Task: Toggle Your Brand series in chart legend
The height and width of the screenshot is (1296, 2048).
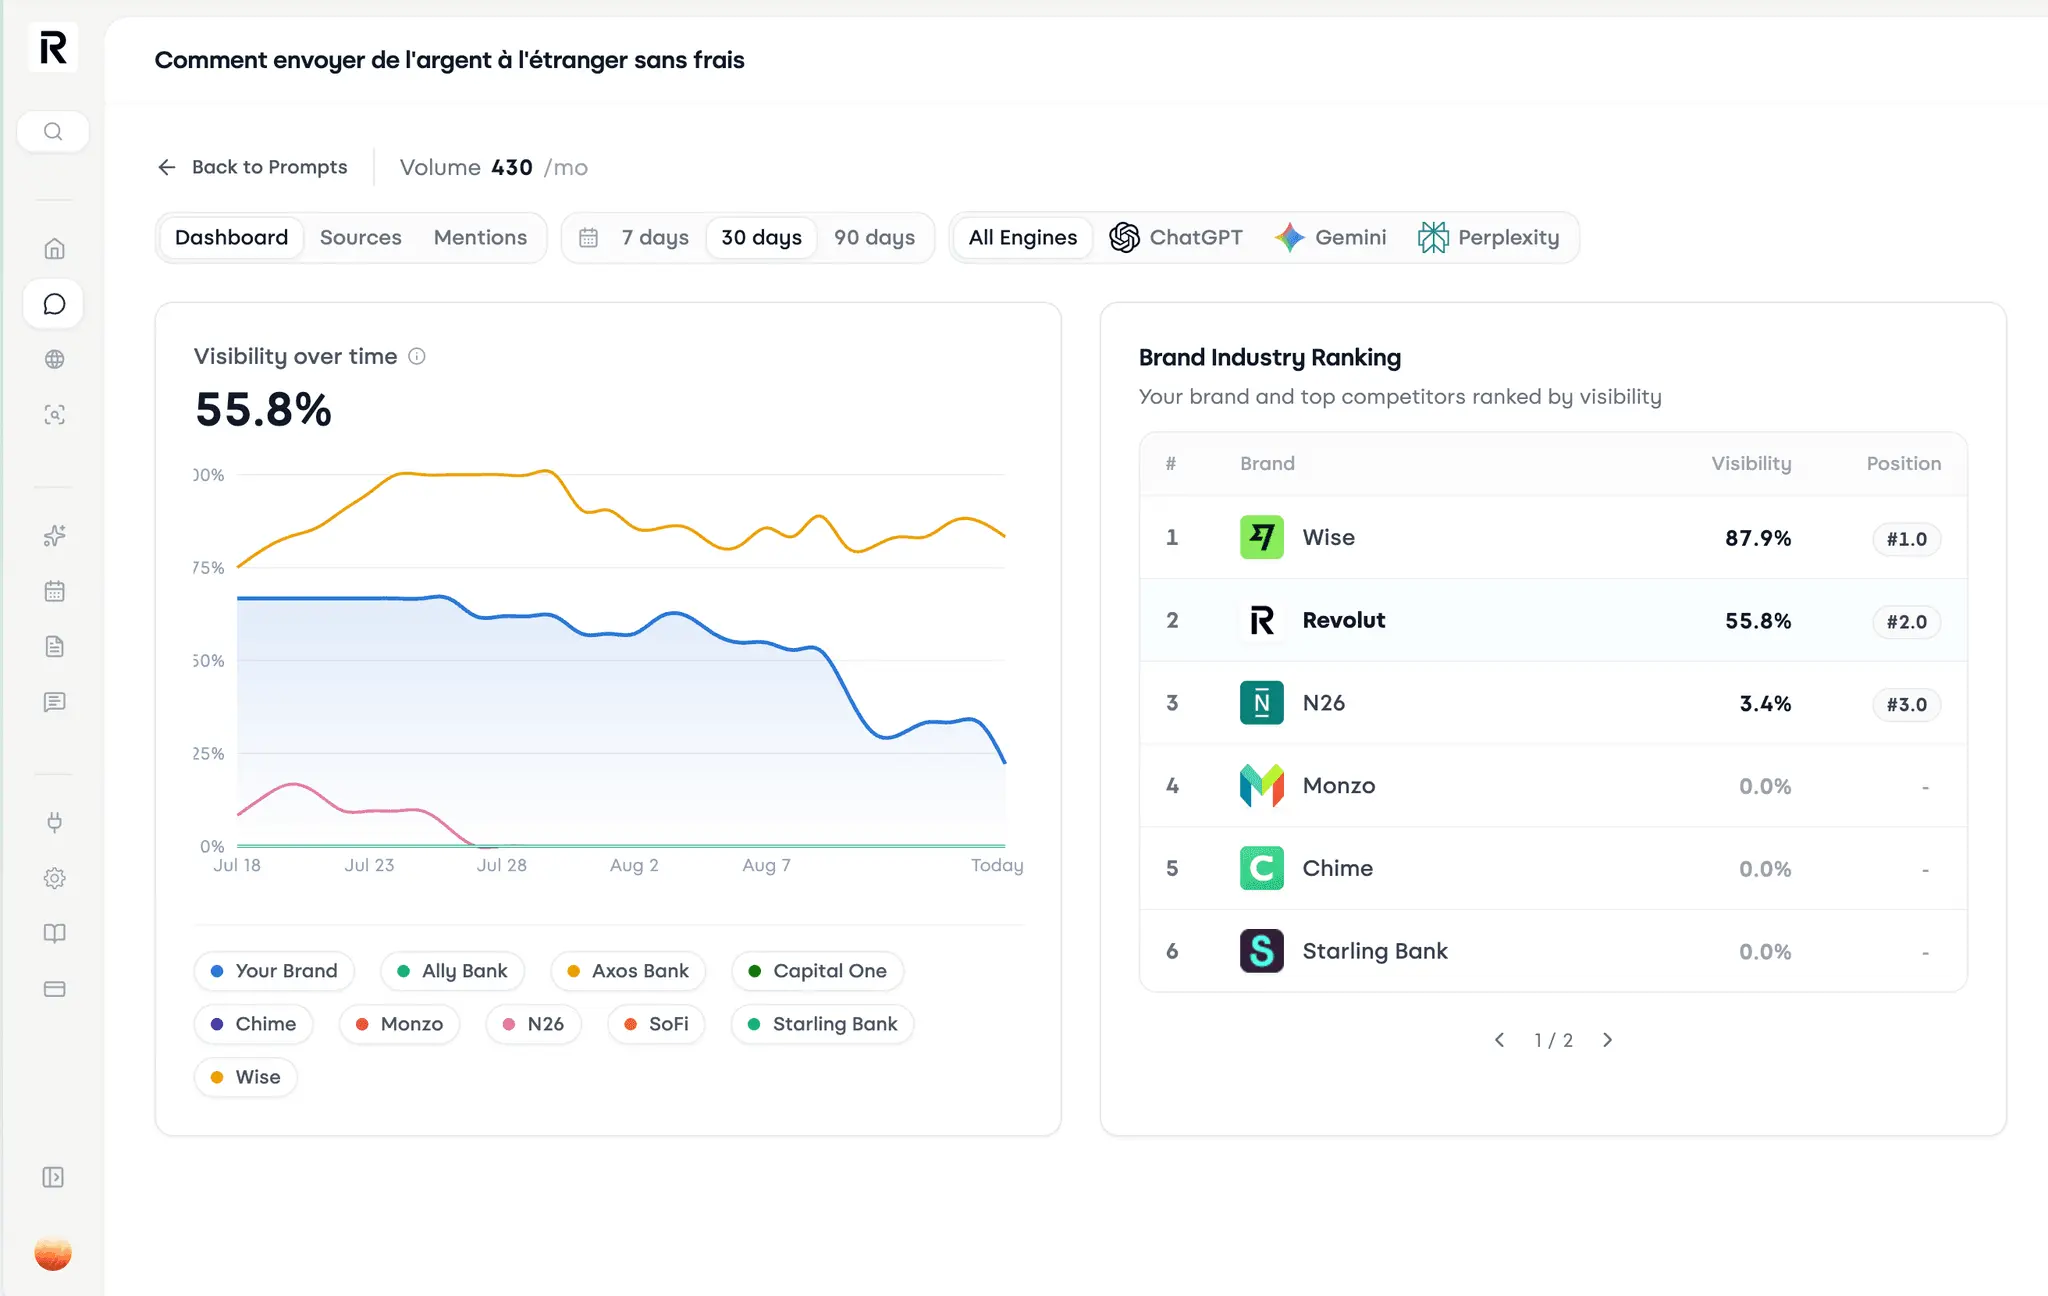Action: (x=274, y=971)
